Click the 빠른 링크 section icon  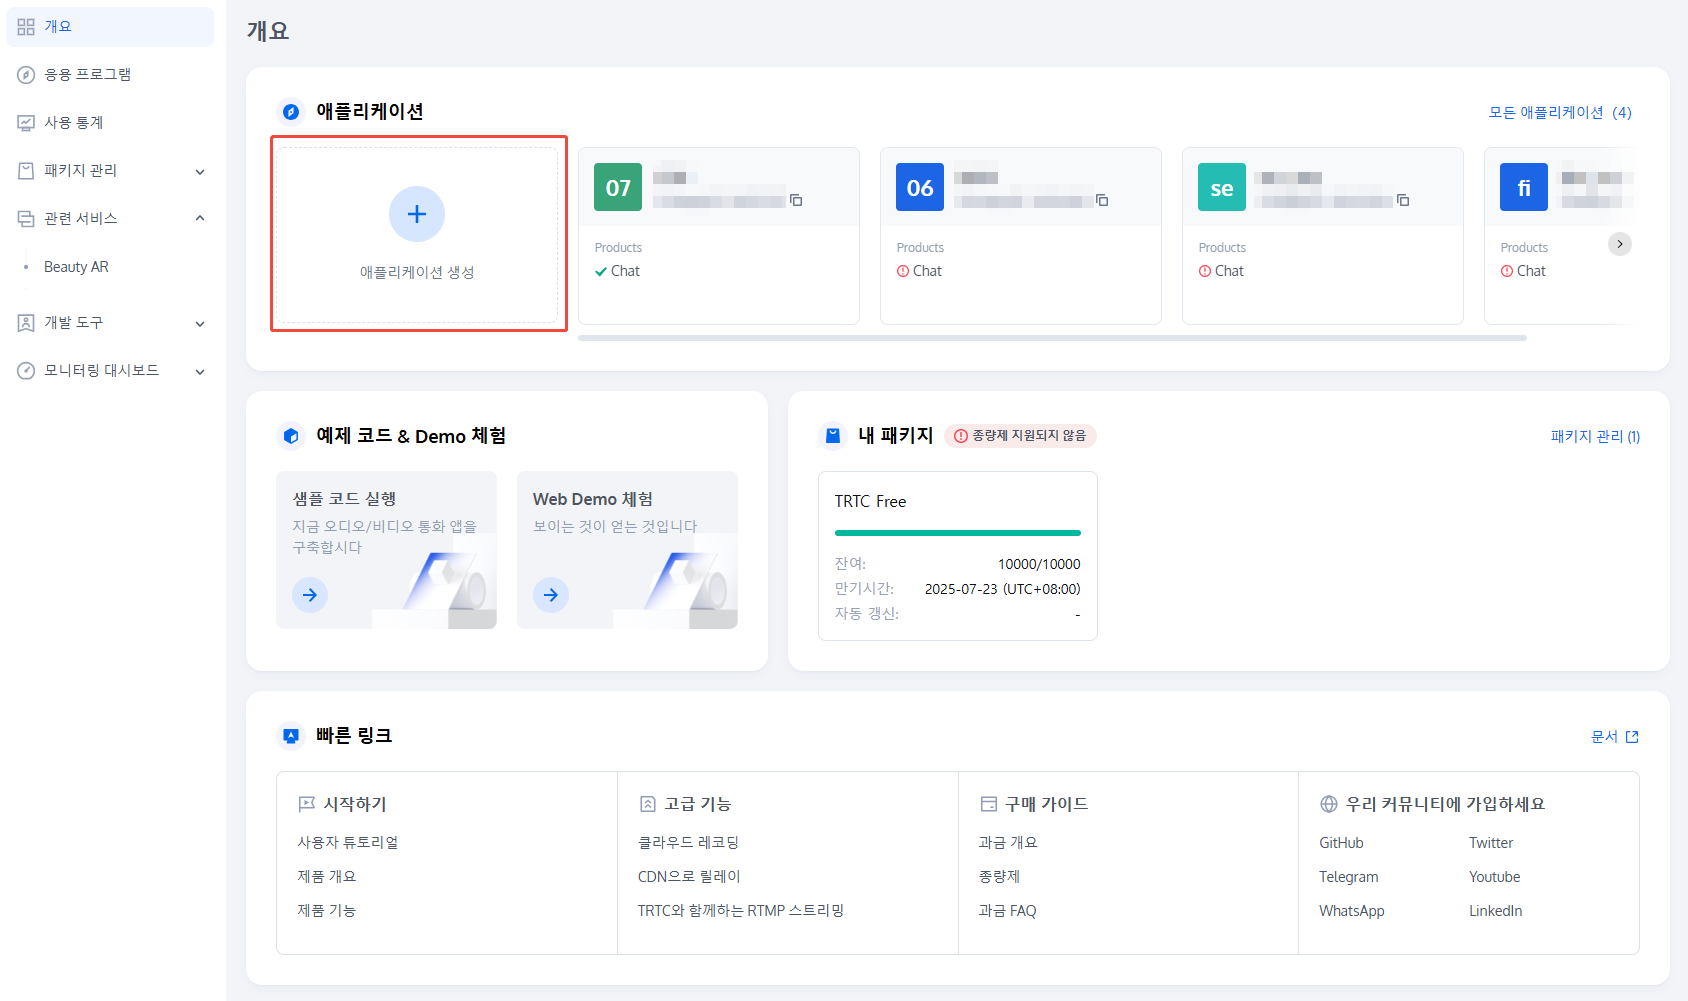point(291,736)
